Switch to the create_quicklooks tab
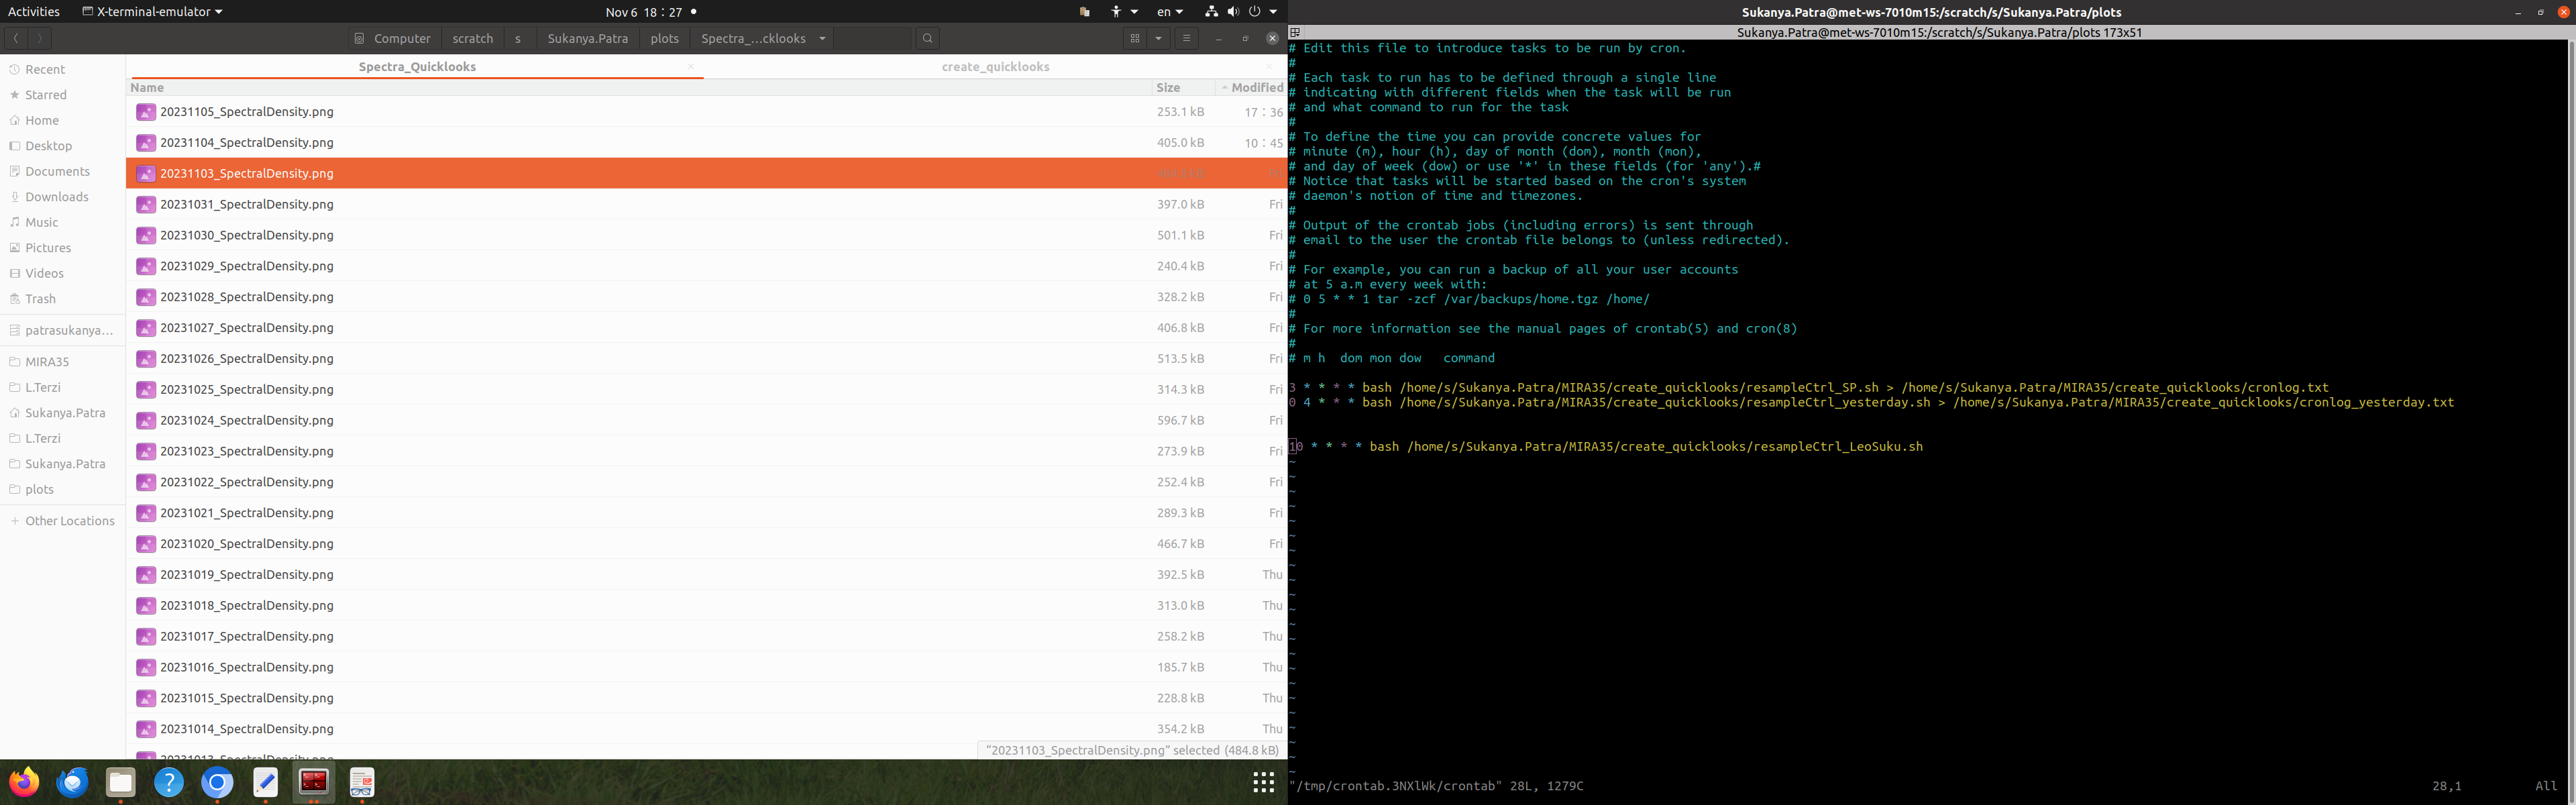 (994, 67)
